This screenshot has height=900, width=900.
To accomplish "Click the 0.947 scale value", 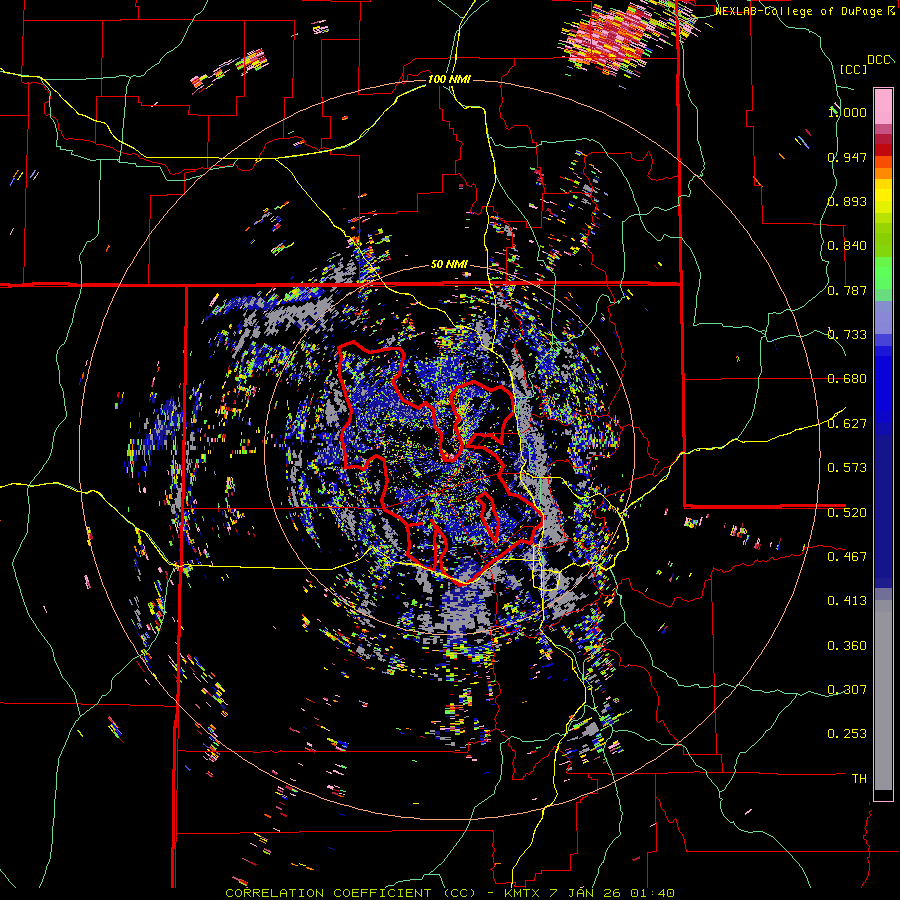I will pos(847,157).
